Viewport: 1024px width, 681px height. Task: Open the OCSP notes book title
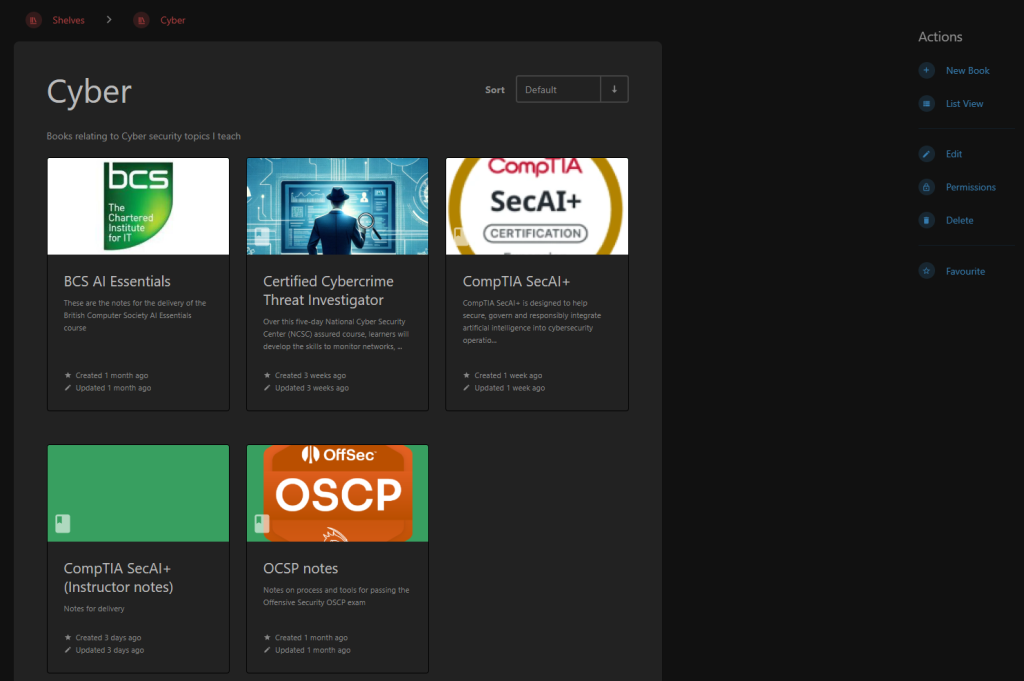(x=300, y=569)
